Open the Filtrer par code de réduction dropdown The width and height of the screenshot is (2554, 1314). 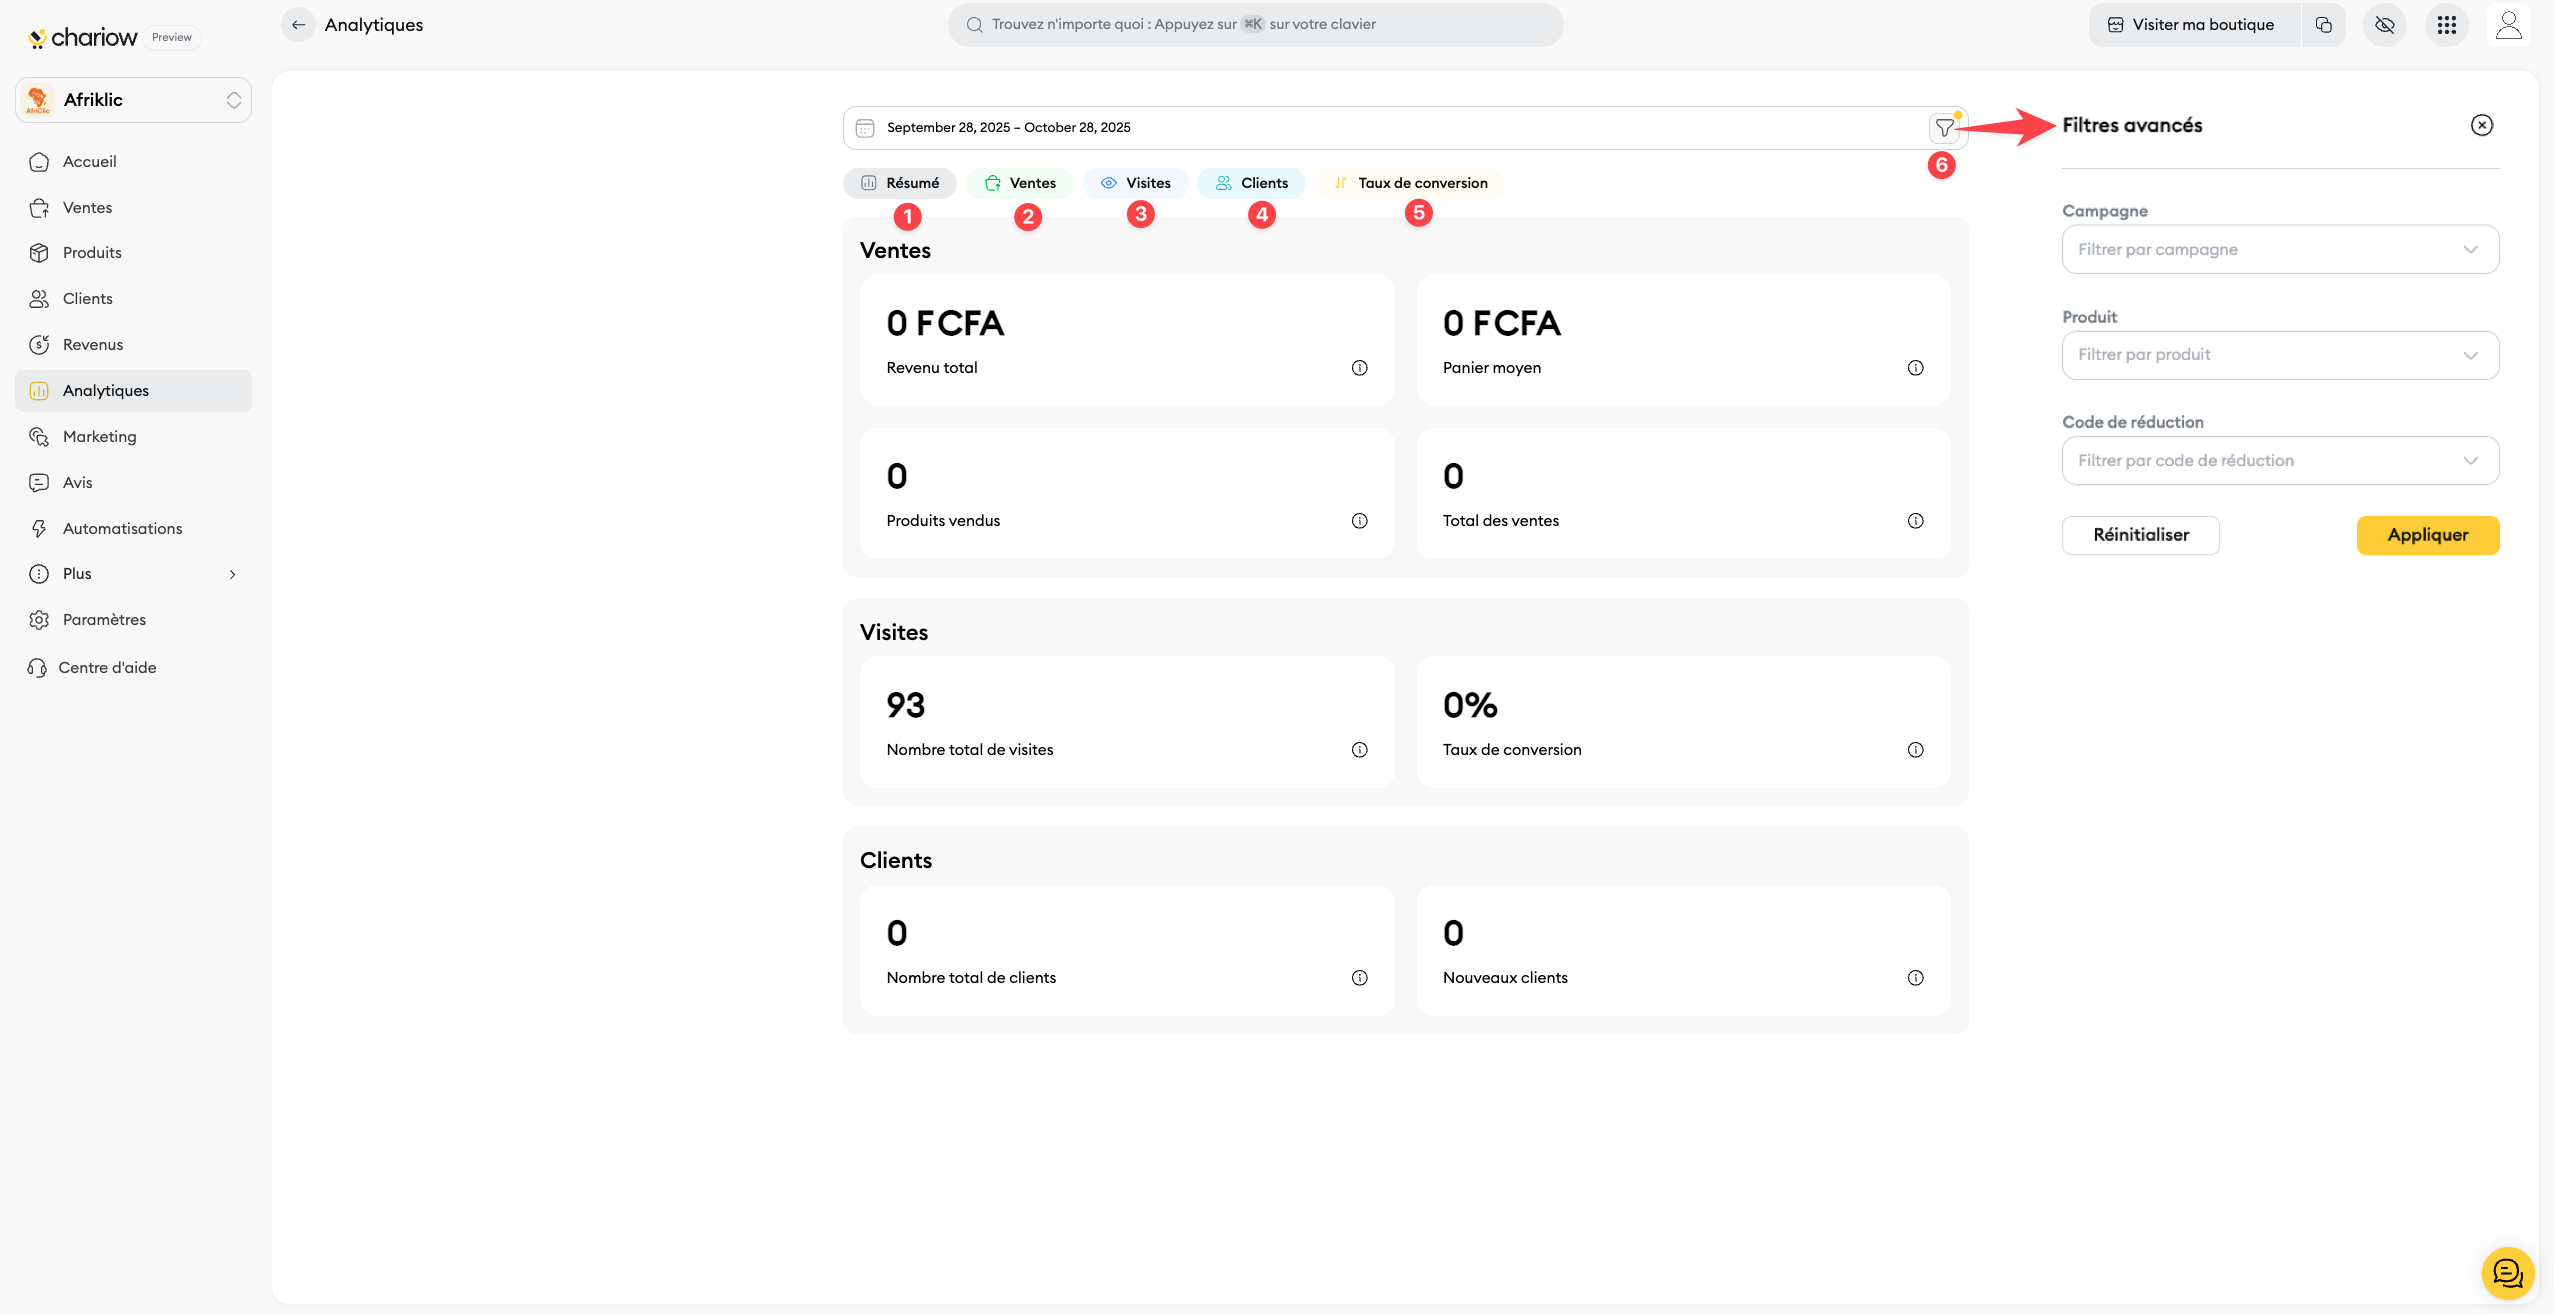(2280, 461)
